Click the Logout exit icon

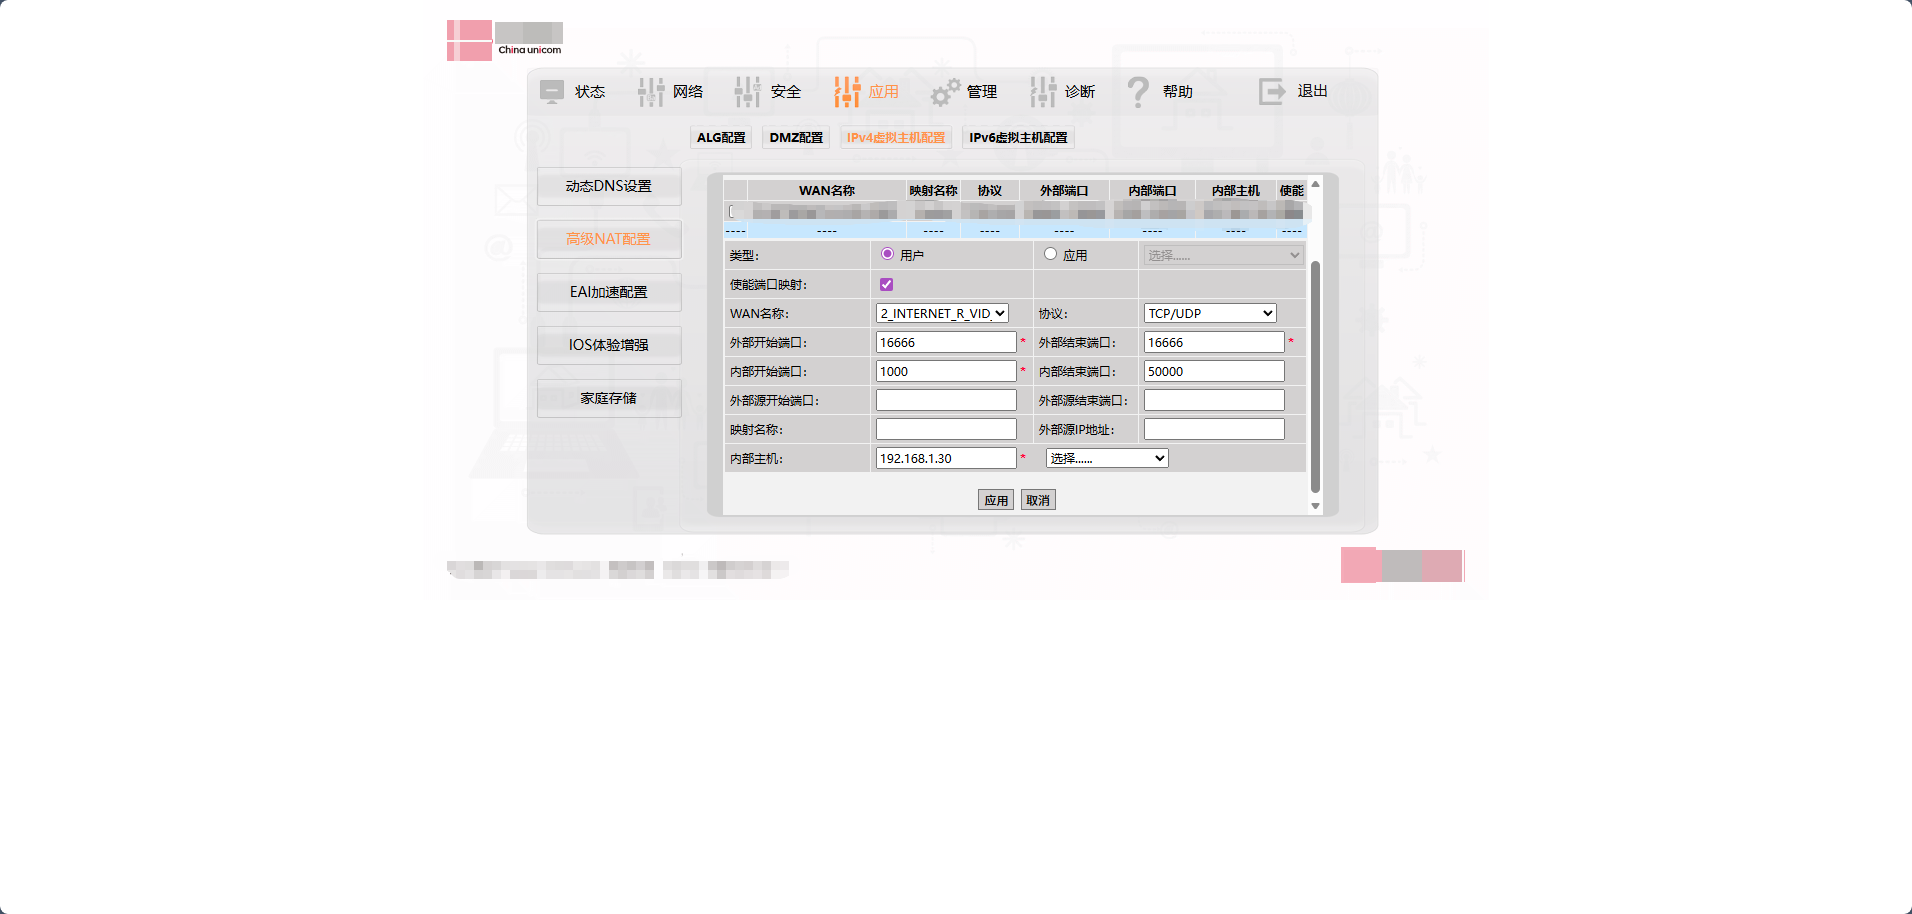coord(1272,92)
